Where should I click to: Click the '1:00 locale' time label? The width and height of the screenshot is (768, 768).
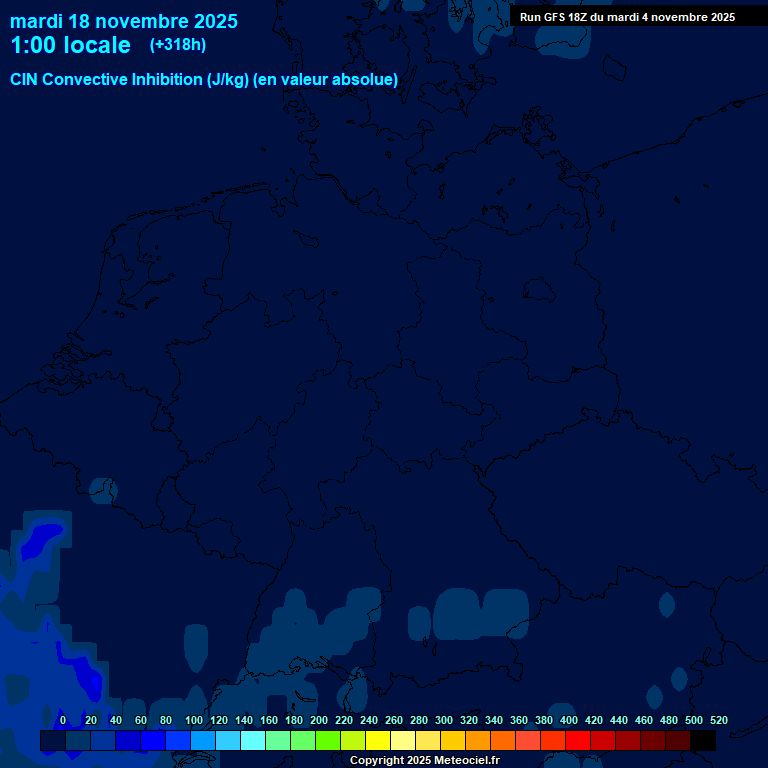point(71,45)
